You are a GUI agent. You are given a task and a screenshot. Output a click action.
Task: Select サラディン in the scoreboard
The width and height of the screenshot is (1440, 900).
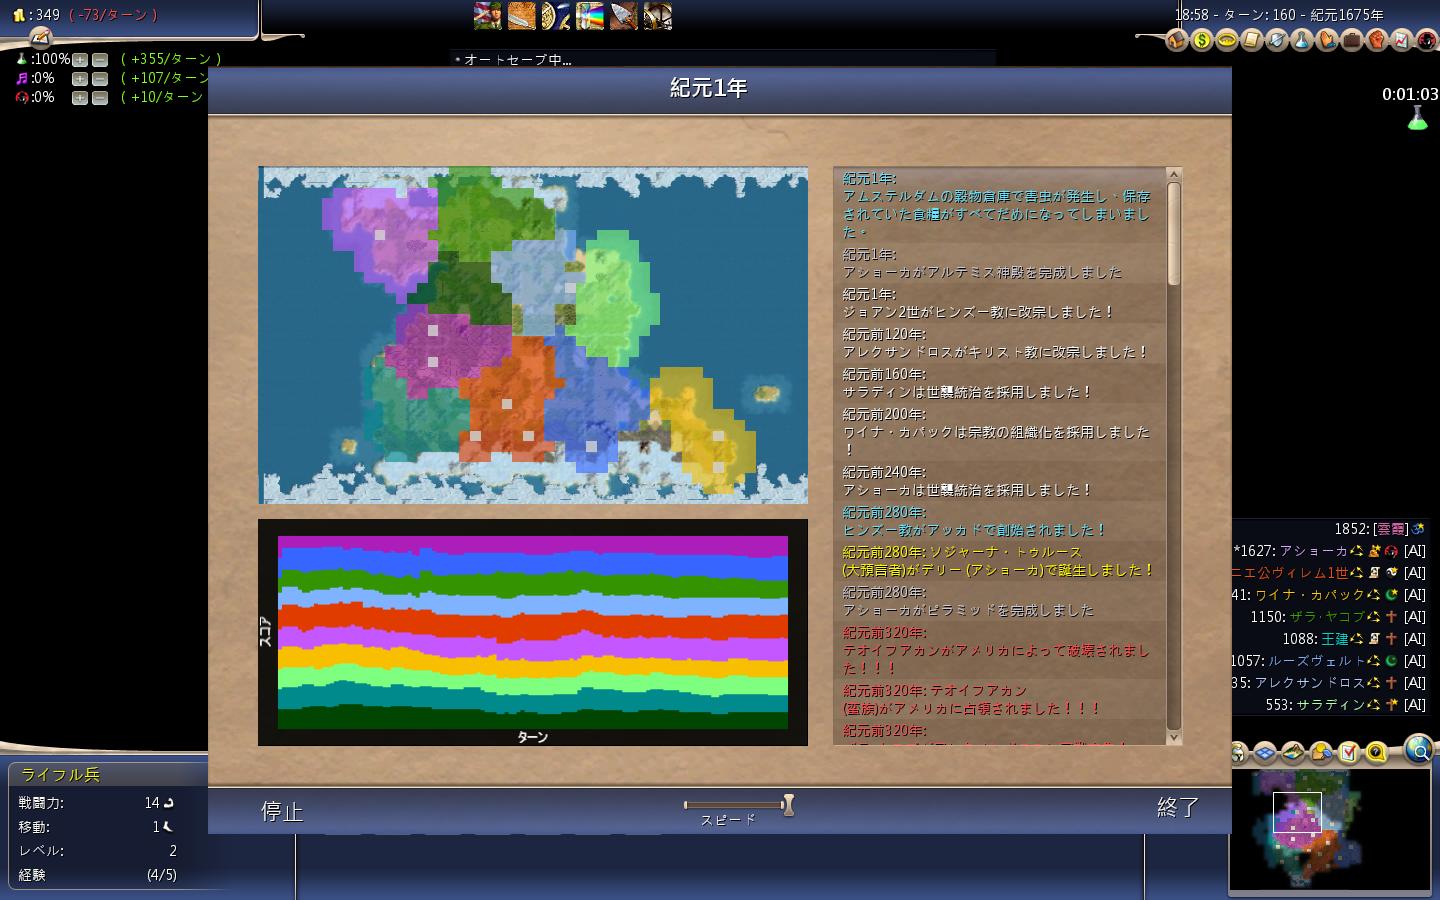pyautogui.click(x=1331, y=705)
